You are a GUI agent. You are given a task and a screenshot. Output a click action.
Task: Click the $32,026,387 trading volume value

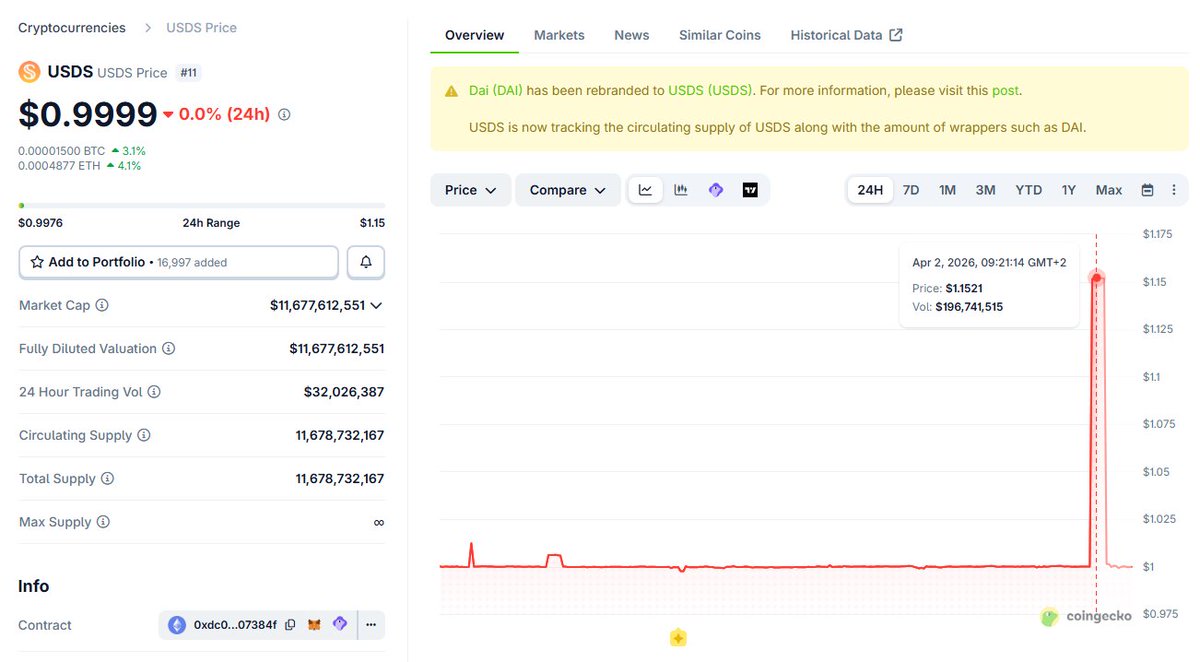pyautogui.click(x=344, y=392)
